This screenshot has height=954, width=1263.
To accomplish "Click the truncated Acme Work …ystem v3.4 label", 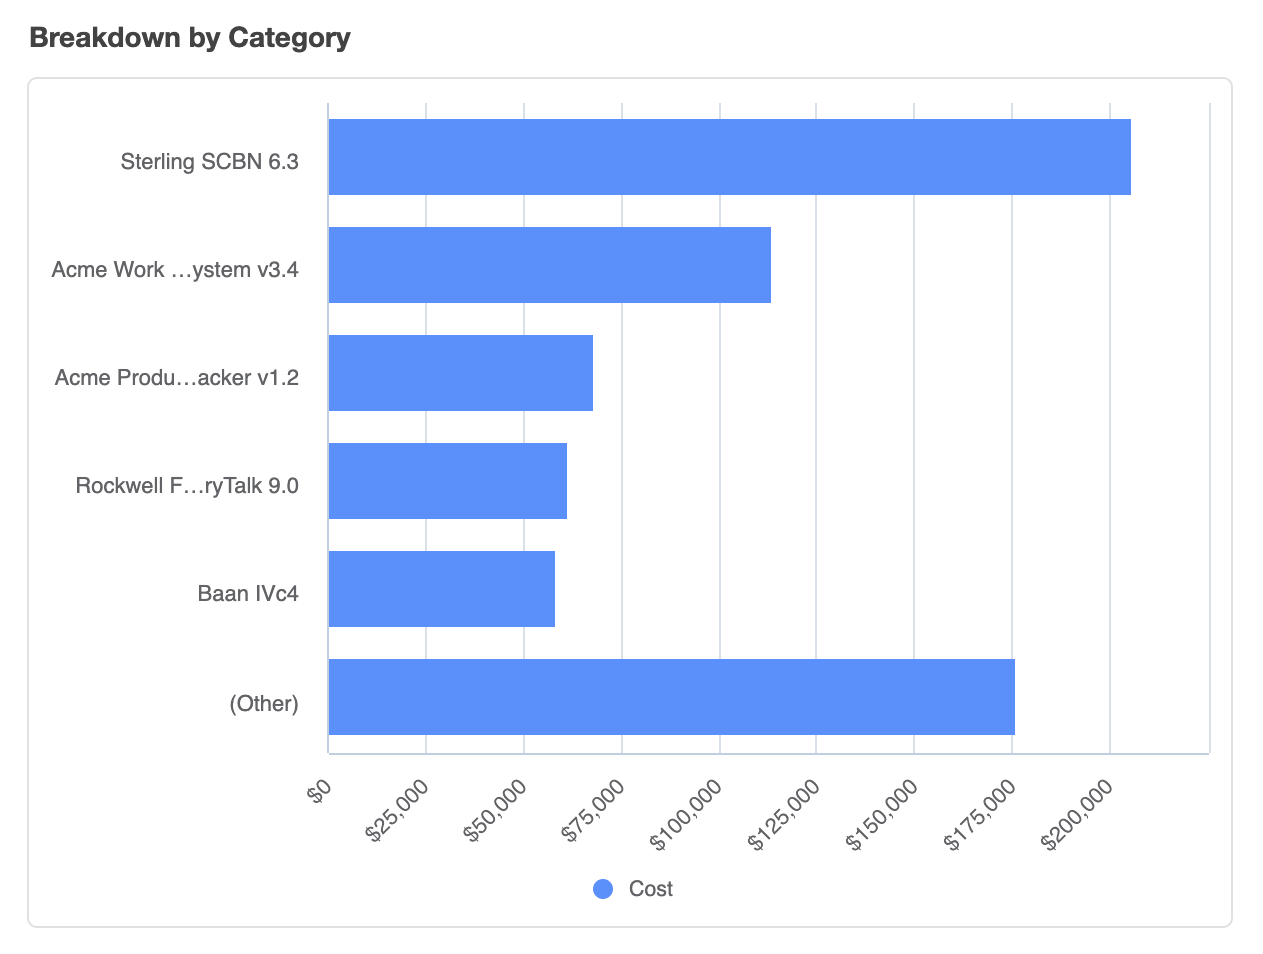I will coord(175,270).
